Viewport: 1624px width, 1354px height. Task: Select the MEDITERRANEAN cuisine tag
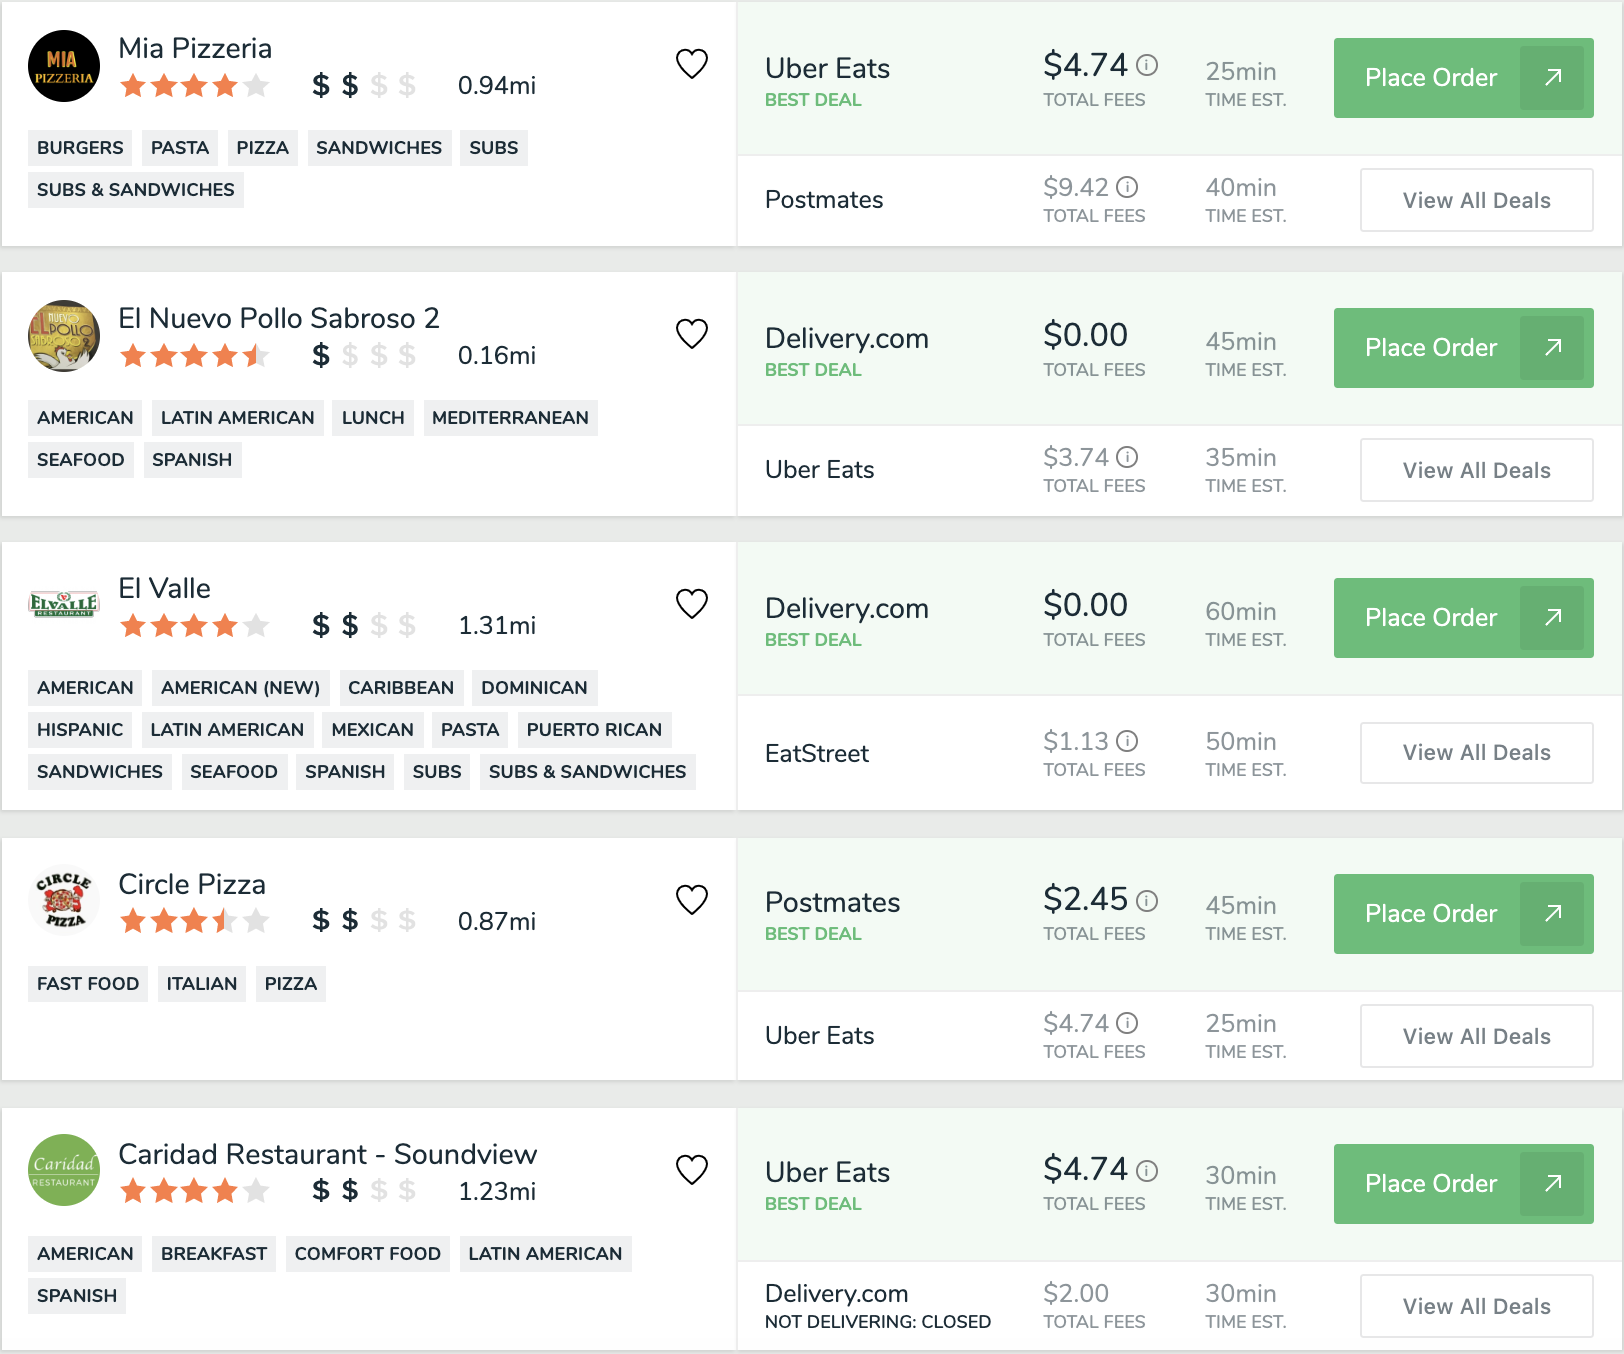click(x=510, y=418)
